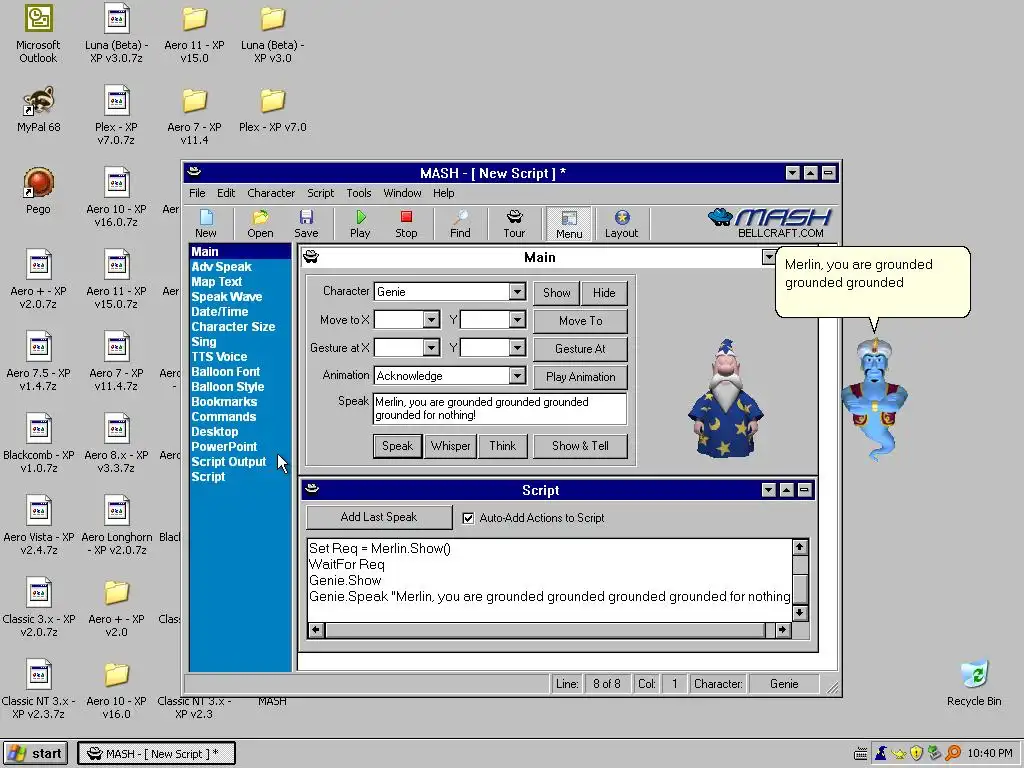This screenshot has width=1024, height=768.
Task: Expand the Gesture at X dropdown
Action: click(x=431, y=347)
